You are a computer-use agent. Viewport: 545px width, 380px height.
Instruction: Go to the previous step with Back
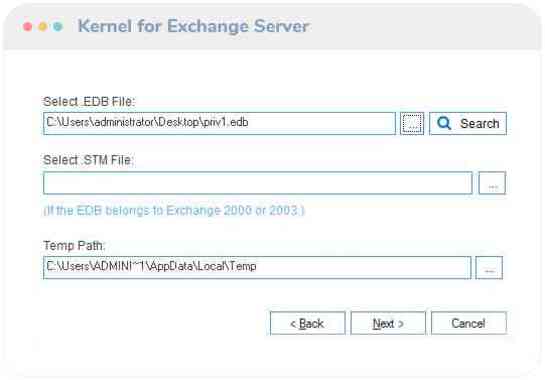[308, 323]
